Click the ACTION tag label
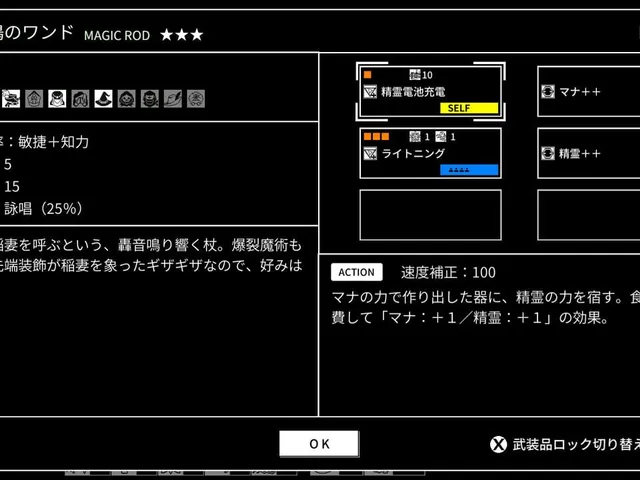Image resolution: width=640 pixels, height=480 pixels. pyautogui.click(x=357, y=272)
